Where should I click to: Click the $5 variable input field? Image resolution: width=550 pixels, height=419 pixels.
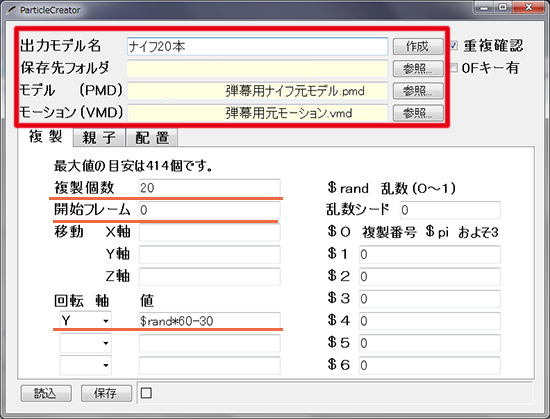click(x=430, y=343)
